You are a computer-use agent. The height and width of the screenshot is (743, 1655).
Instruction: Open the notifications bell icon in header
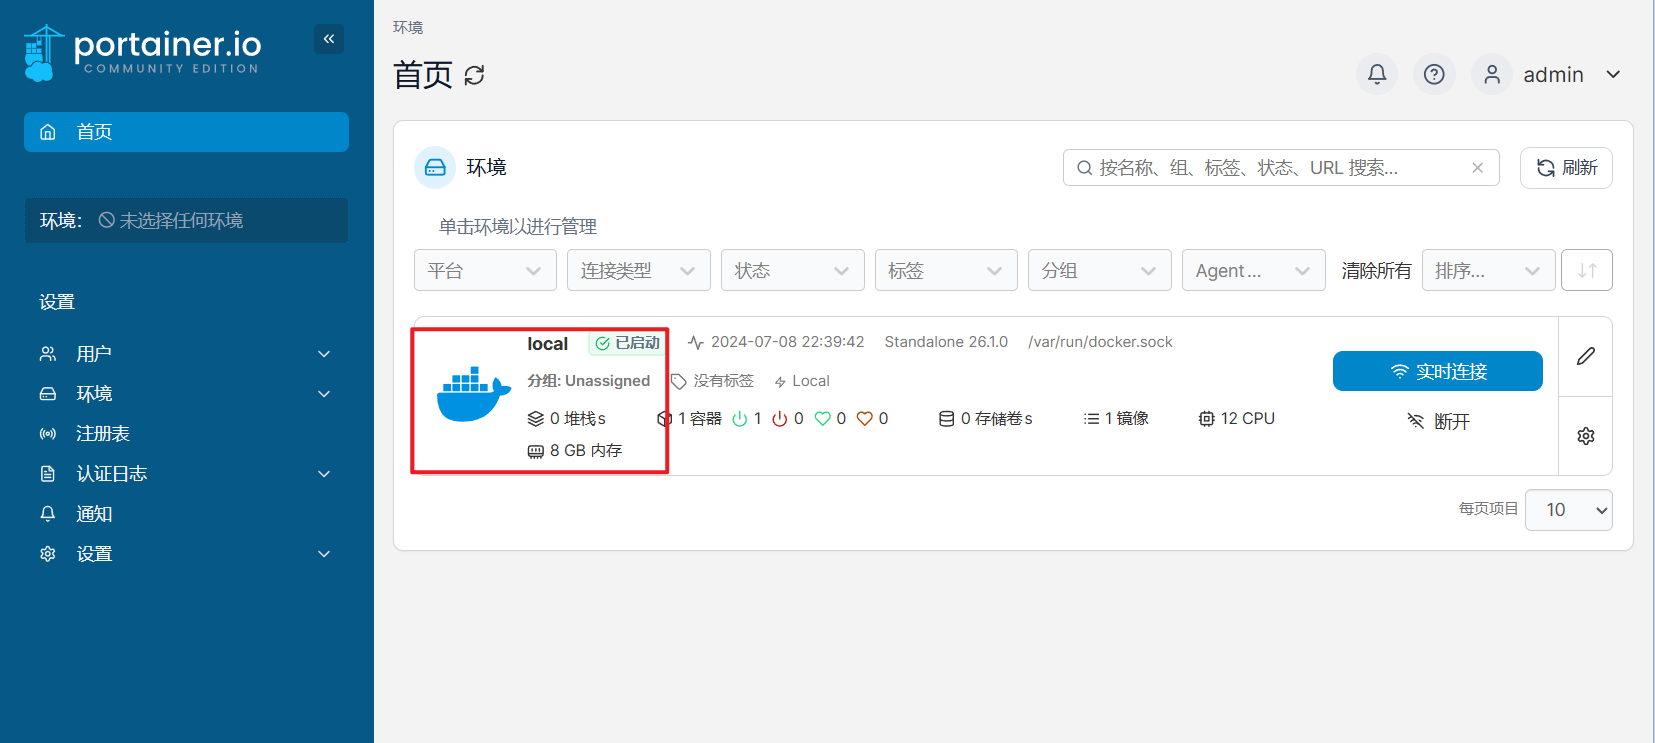click(x=1377, y=74)
